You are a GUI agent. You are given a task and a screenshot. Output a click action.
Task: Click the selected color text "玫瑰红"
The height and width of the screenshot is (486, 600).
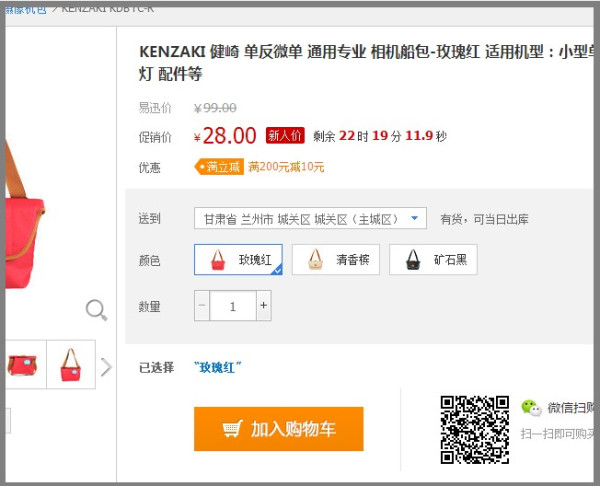218,367
